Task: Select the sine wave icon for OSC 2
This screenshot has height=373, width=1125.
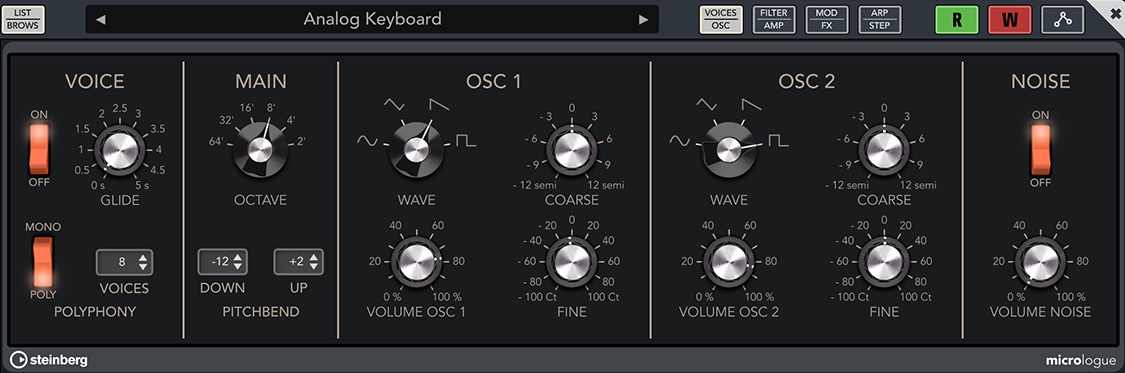Action: (x=680, y=141)
